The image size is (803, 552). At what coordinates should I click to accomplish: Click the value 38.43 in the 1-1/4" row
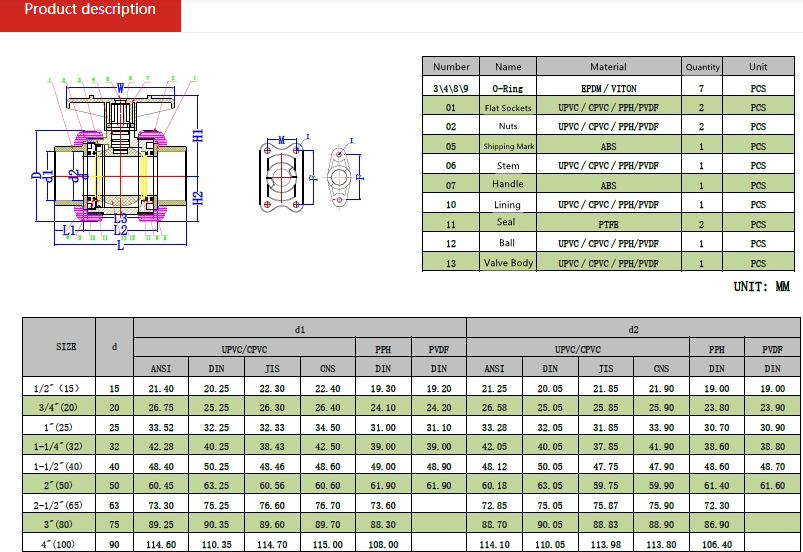272,447
